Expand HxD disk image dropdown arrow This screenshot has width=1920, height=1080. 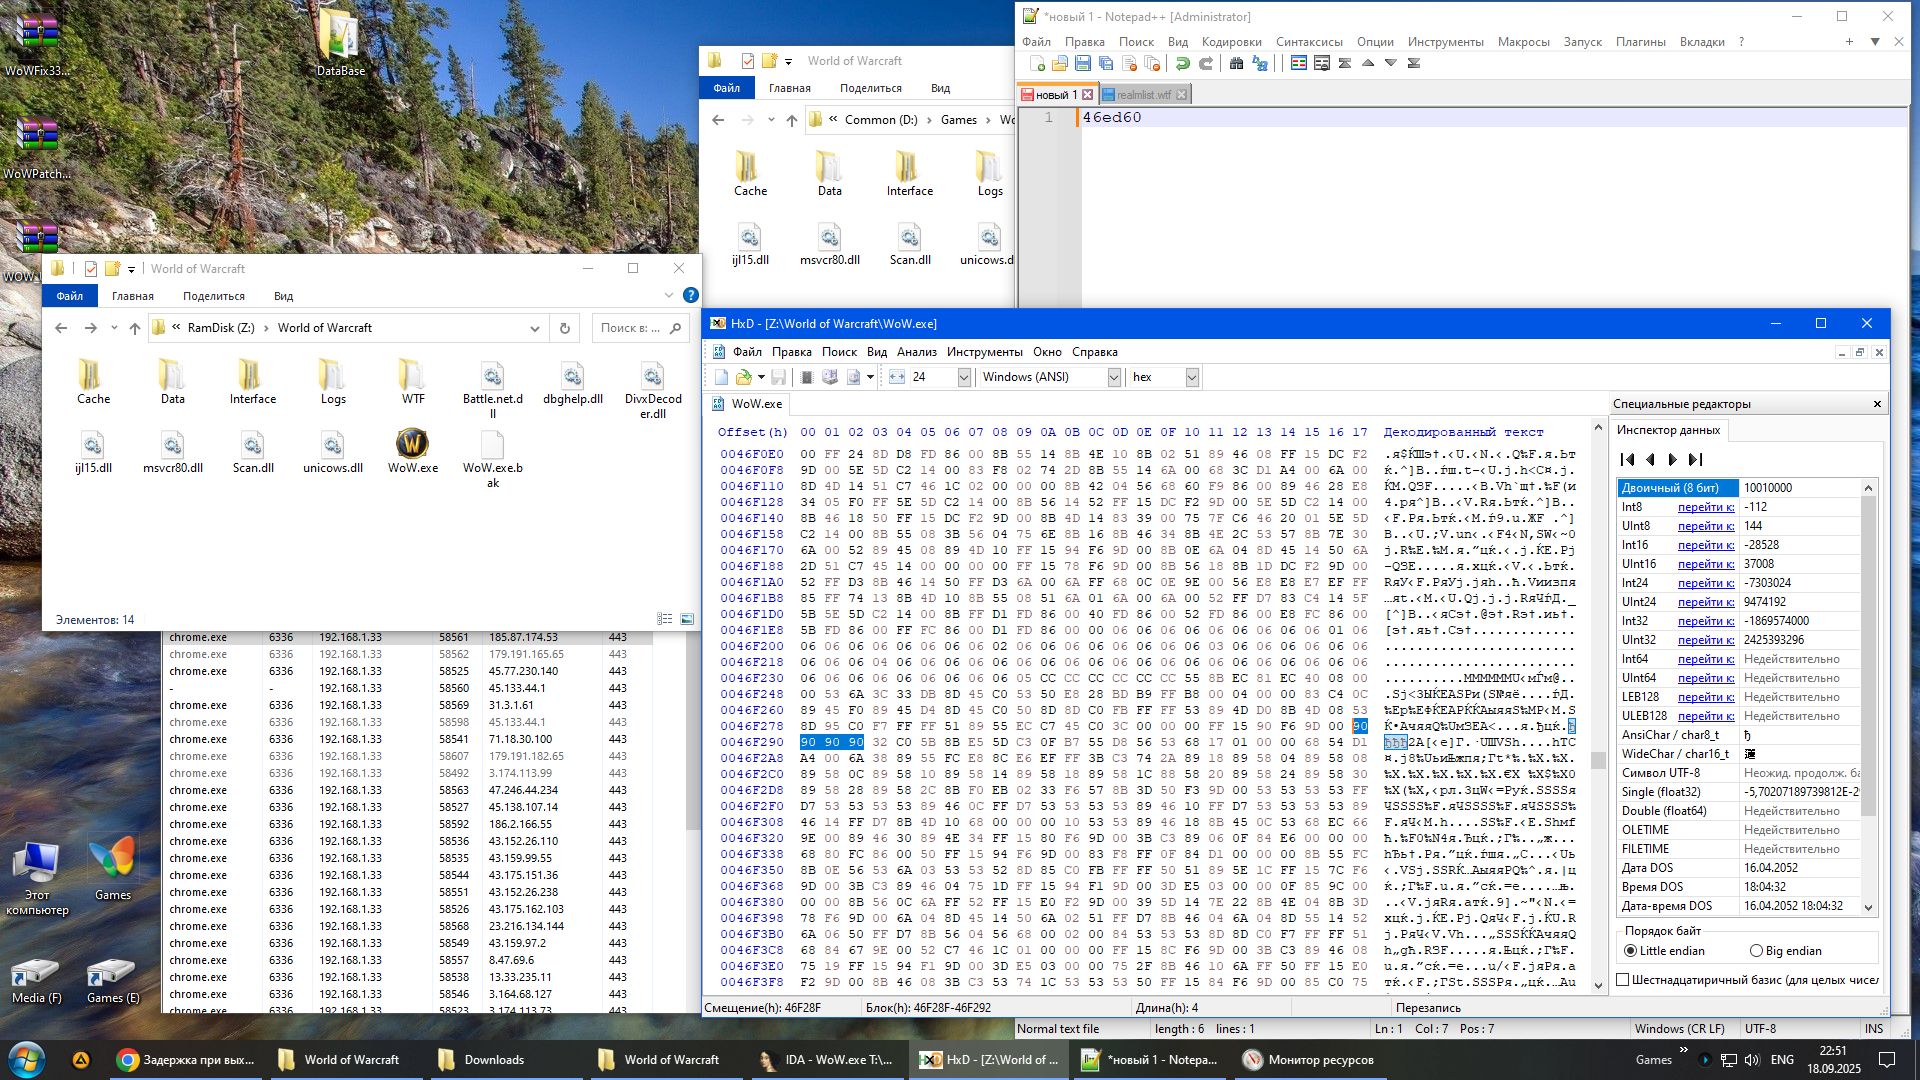click(871, 377)
